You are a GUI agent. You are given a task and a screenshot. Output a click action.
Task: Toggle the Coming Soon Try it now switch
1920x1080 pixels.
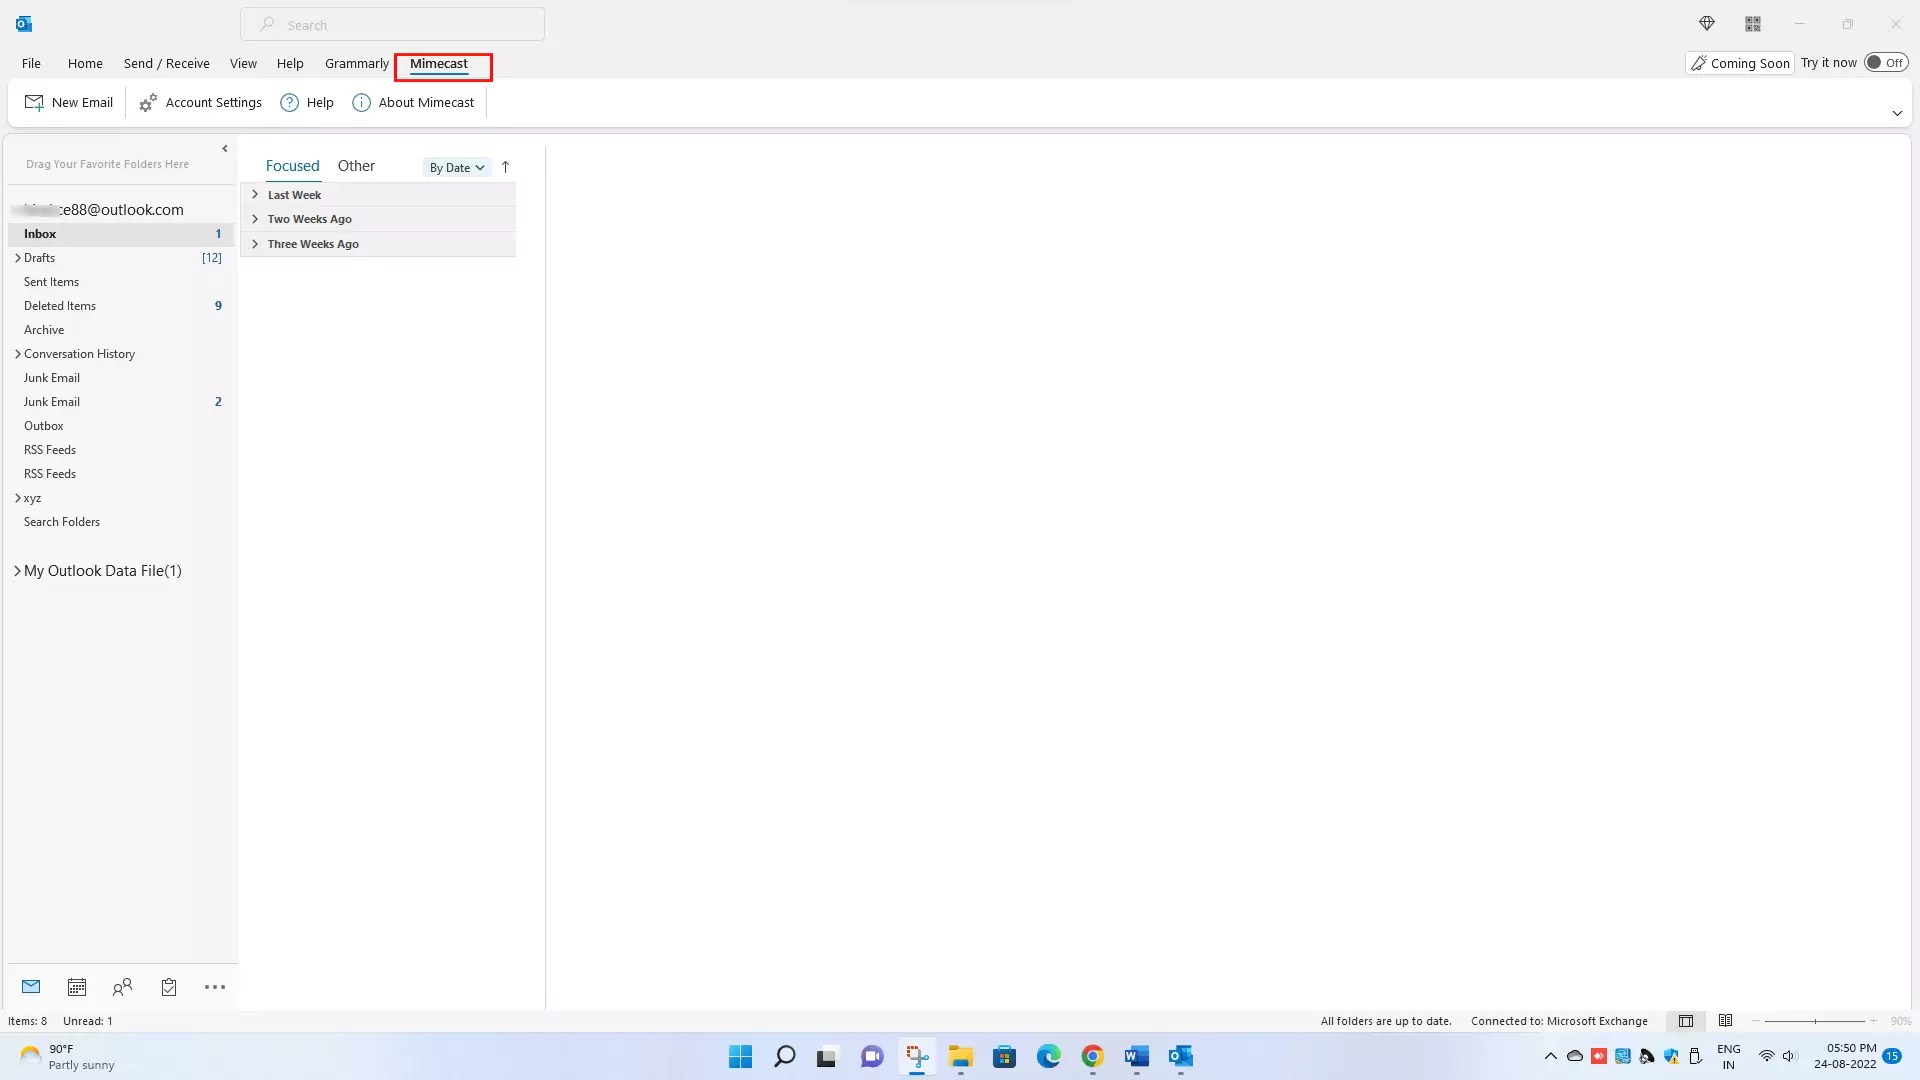(x=1886, y=61)
